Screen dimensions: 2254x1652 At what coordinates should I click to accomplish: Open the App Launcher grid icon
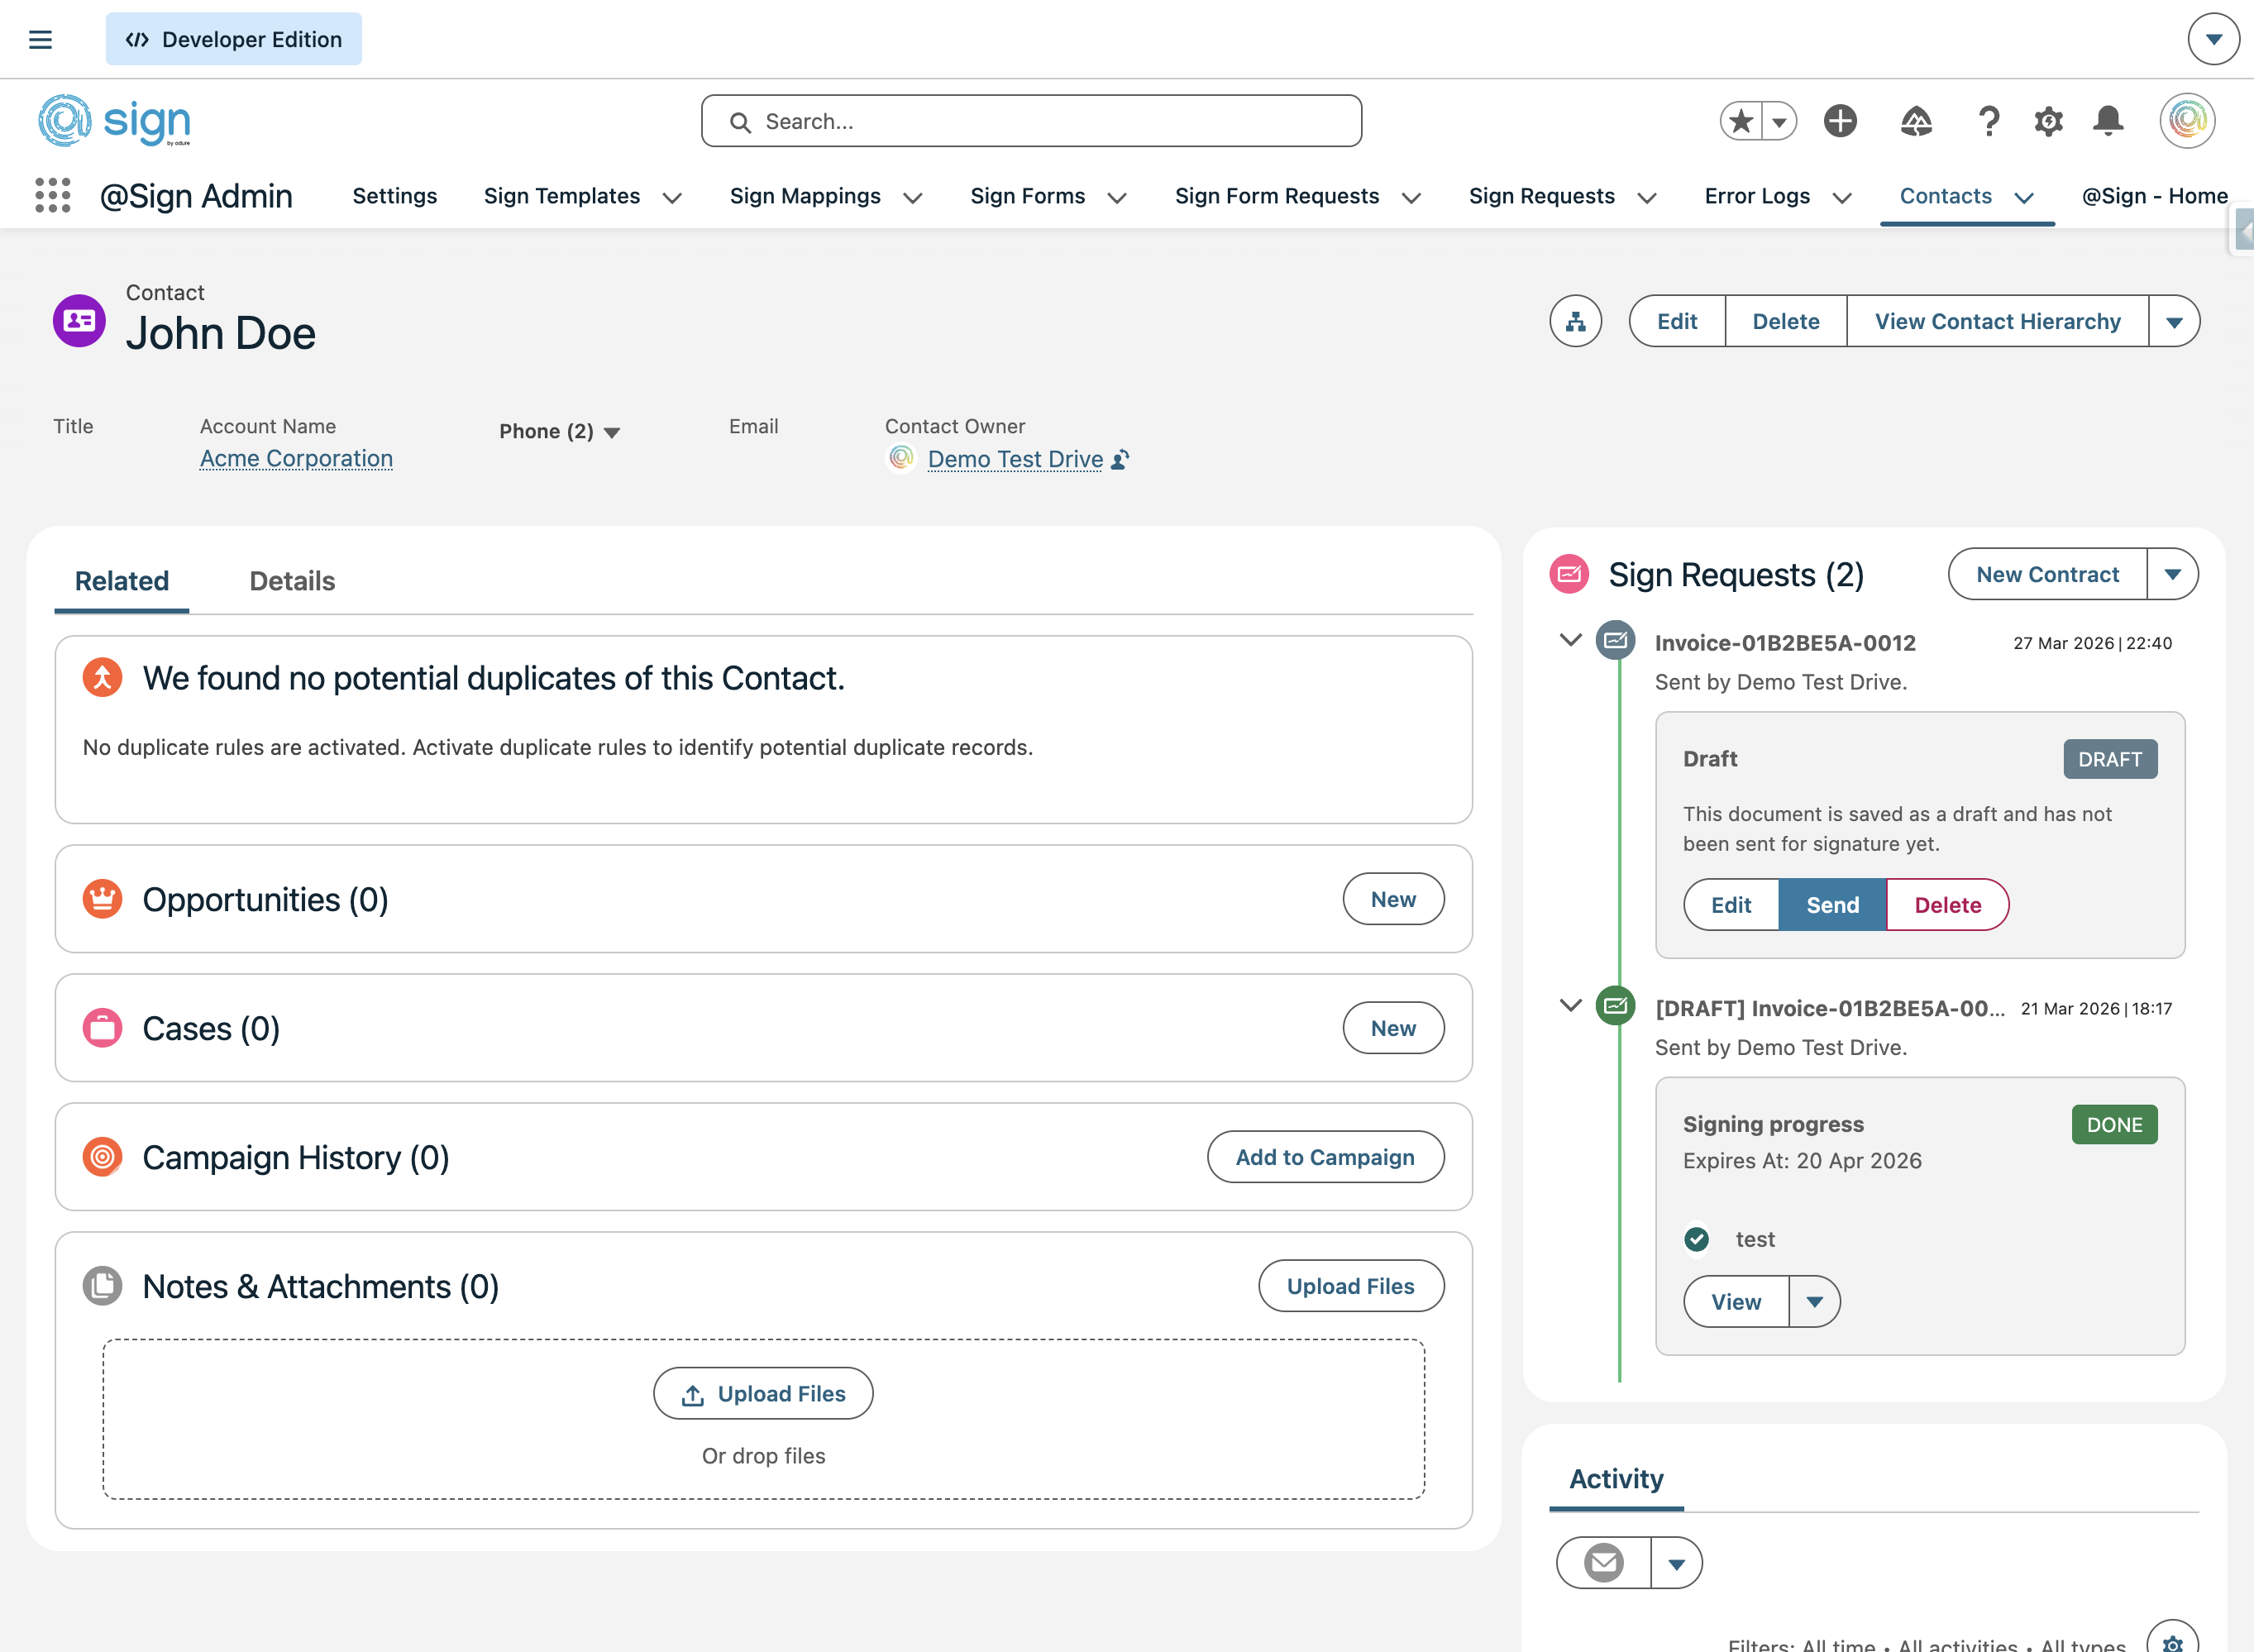(x=52, y=195)
